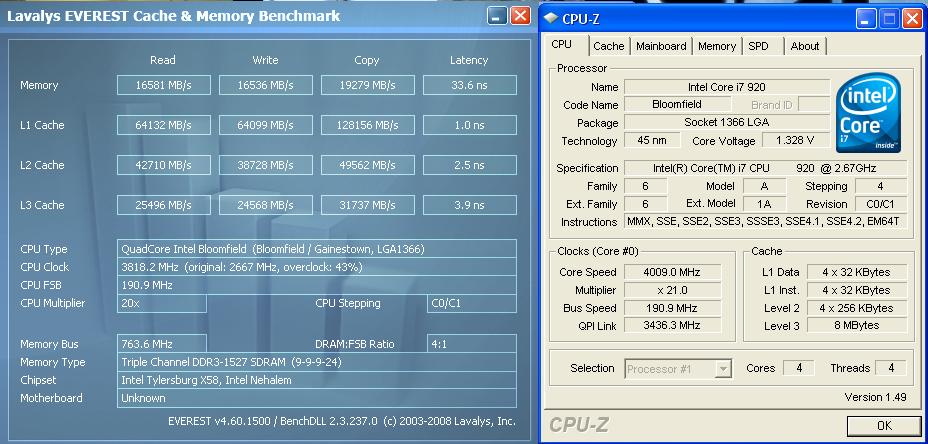Click L1 Cache latency 1.0 ns
This screenshot has width=928, height=444.
click(470, 125)
